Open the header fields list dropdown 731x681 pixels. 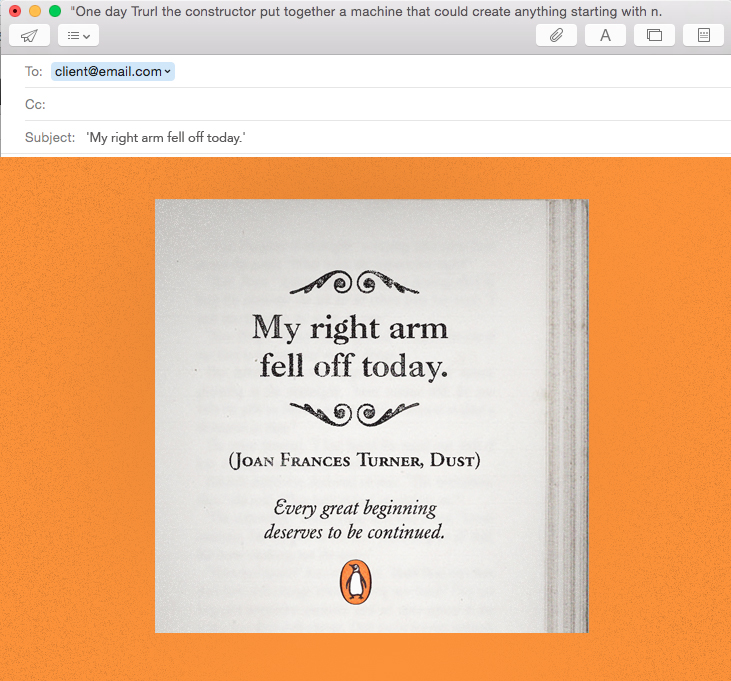78,35
